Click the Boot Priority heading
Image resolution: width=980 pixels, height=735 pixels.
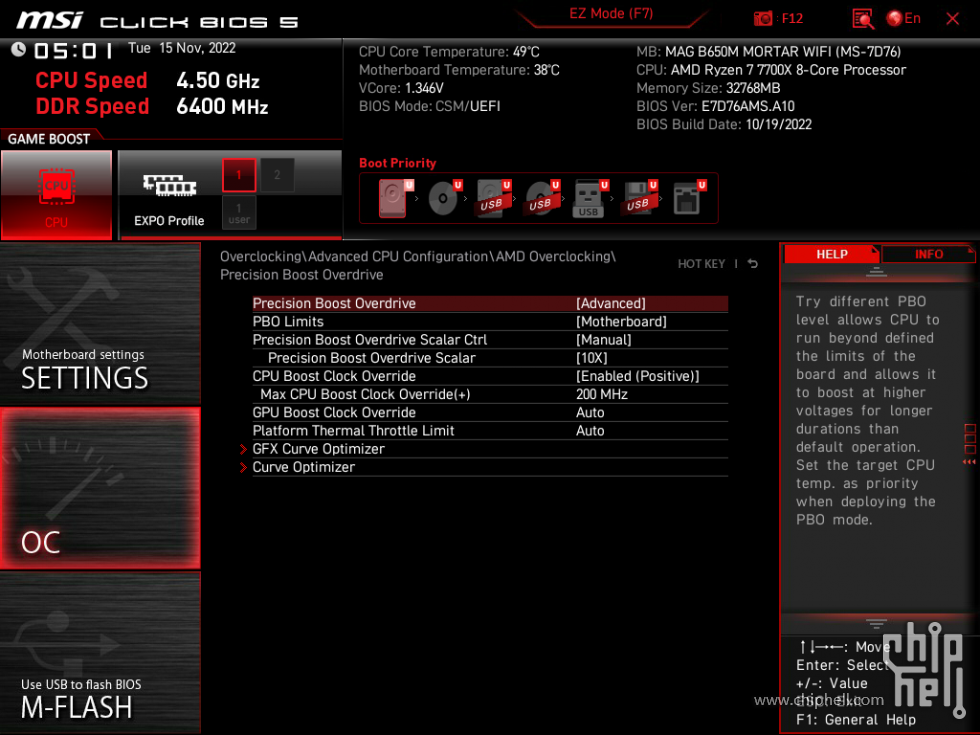point(398,163)
